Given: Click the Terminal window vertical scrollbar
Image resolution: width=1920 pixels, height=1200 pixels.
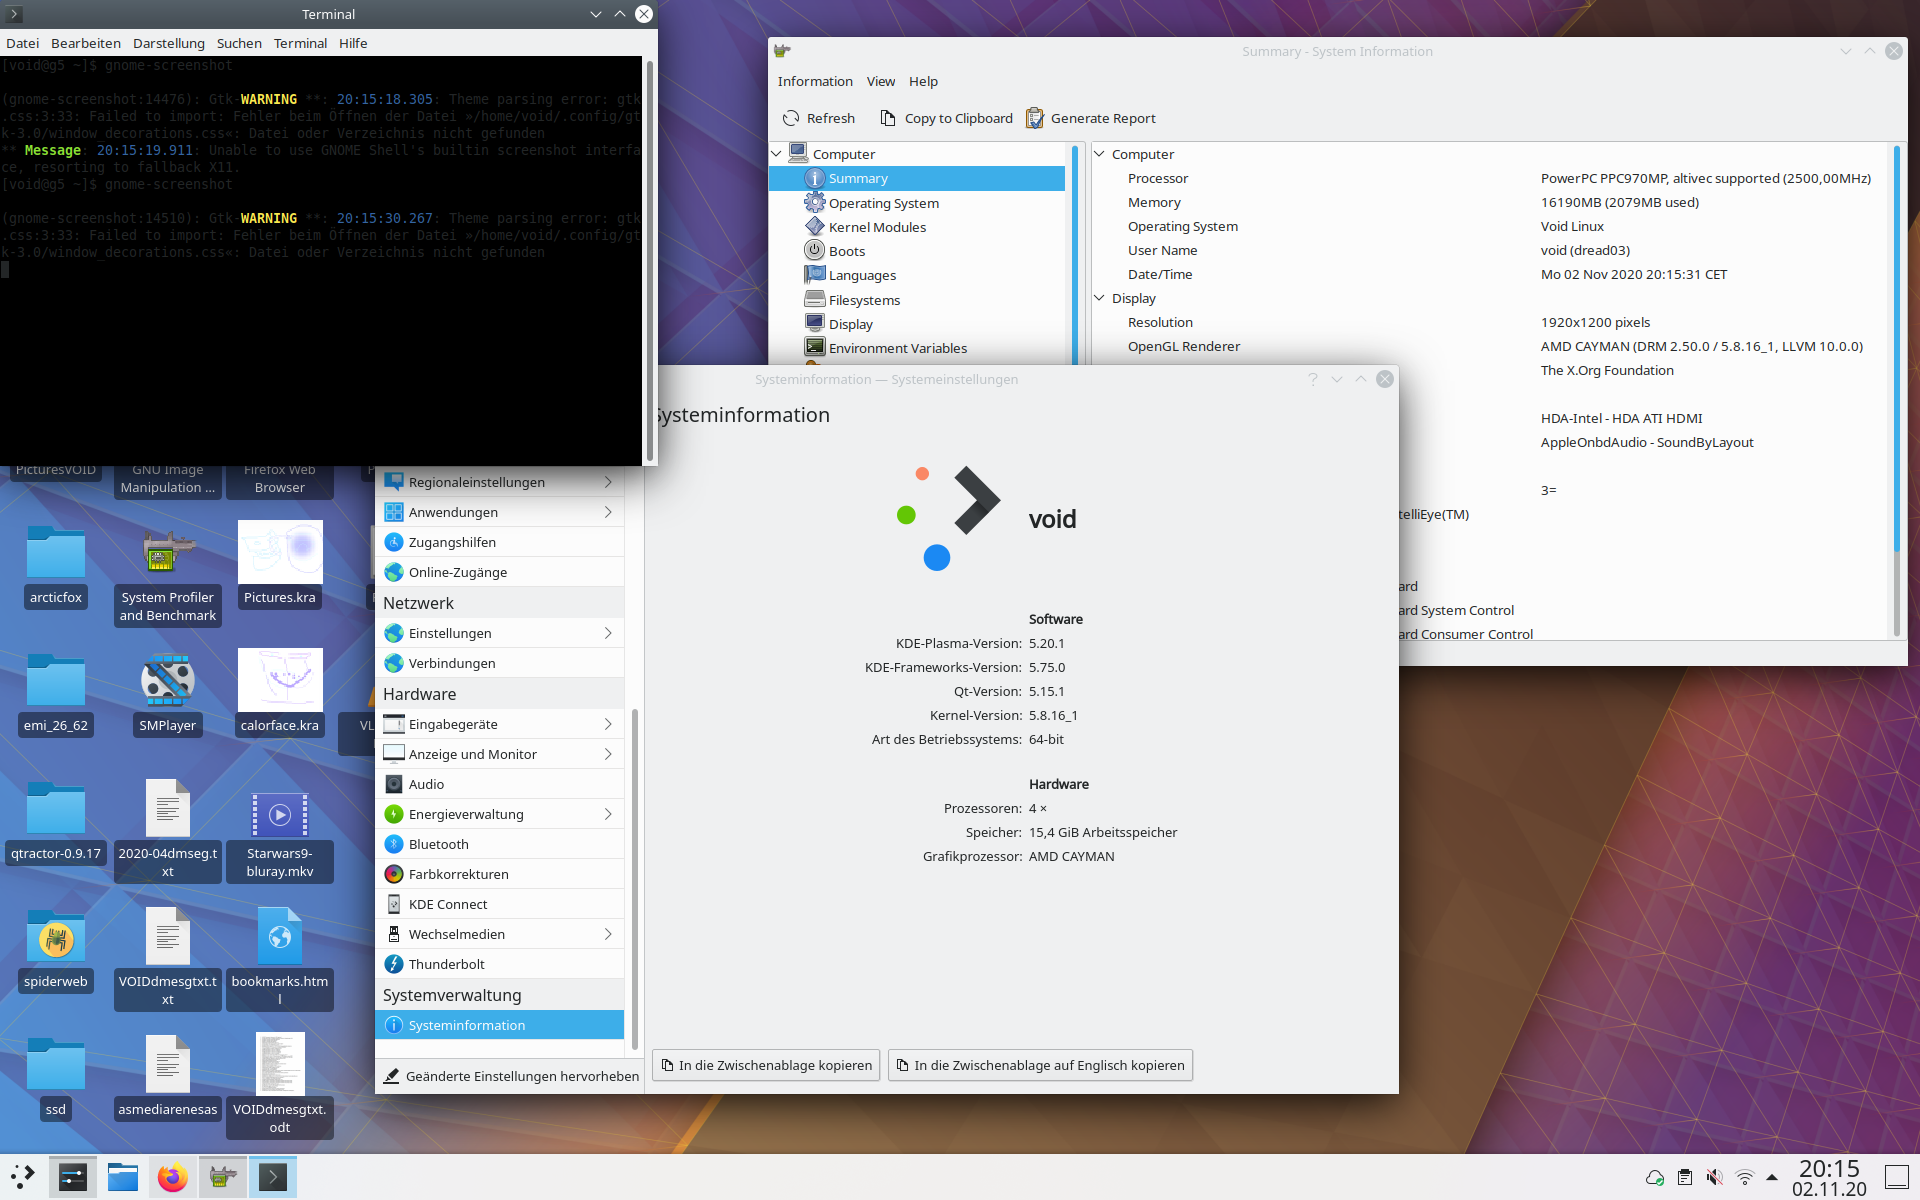Looking at the screenshot, I should click(x=650, y=260).
